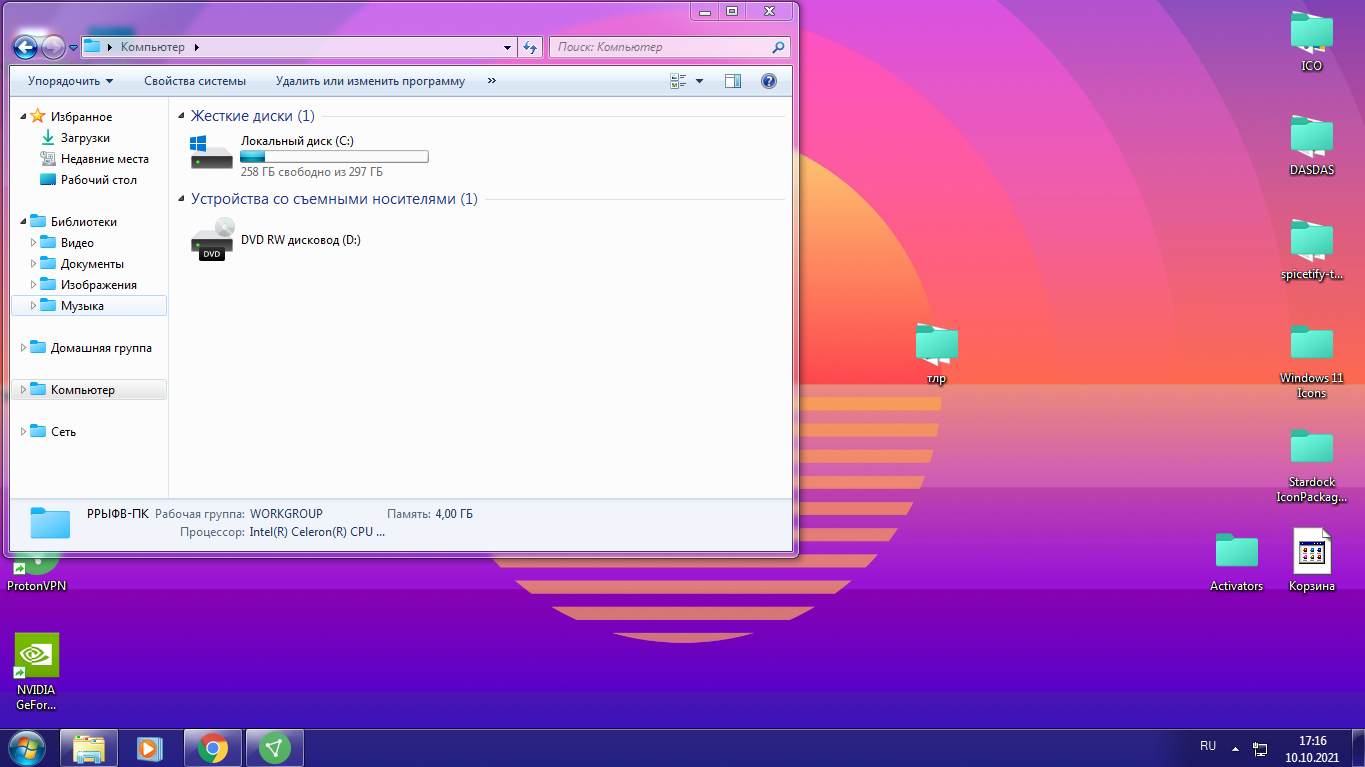Go forward with the Explorer forward arrow

pyautogui.click(x=53, y=47)
